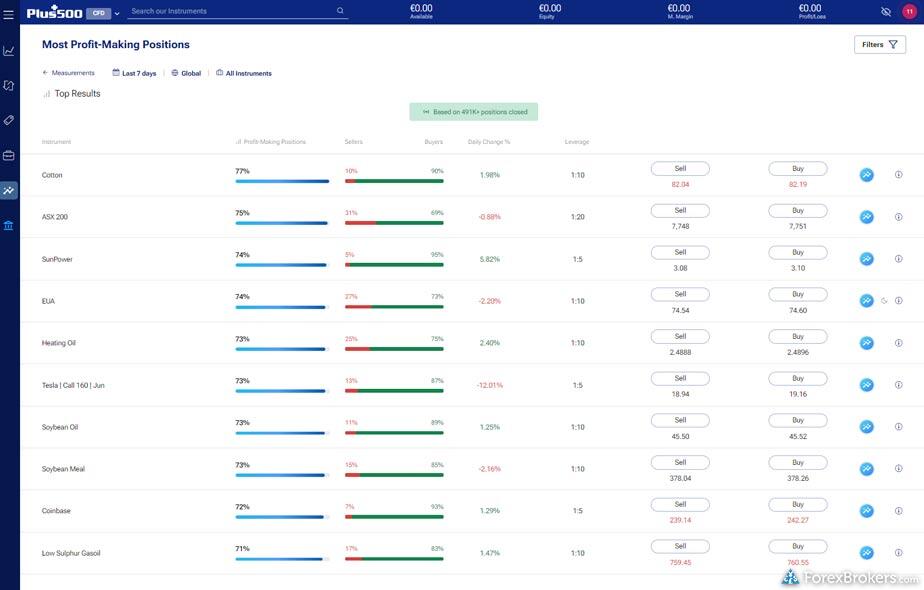The height and width of the screenshot is (590, 924).
Task: Click the blue insights icon for Cotton
Action: 866,175
